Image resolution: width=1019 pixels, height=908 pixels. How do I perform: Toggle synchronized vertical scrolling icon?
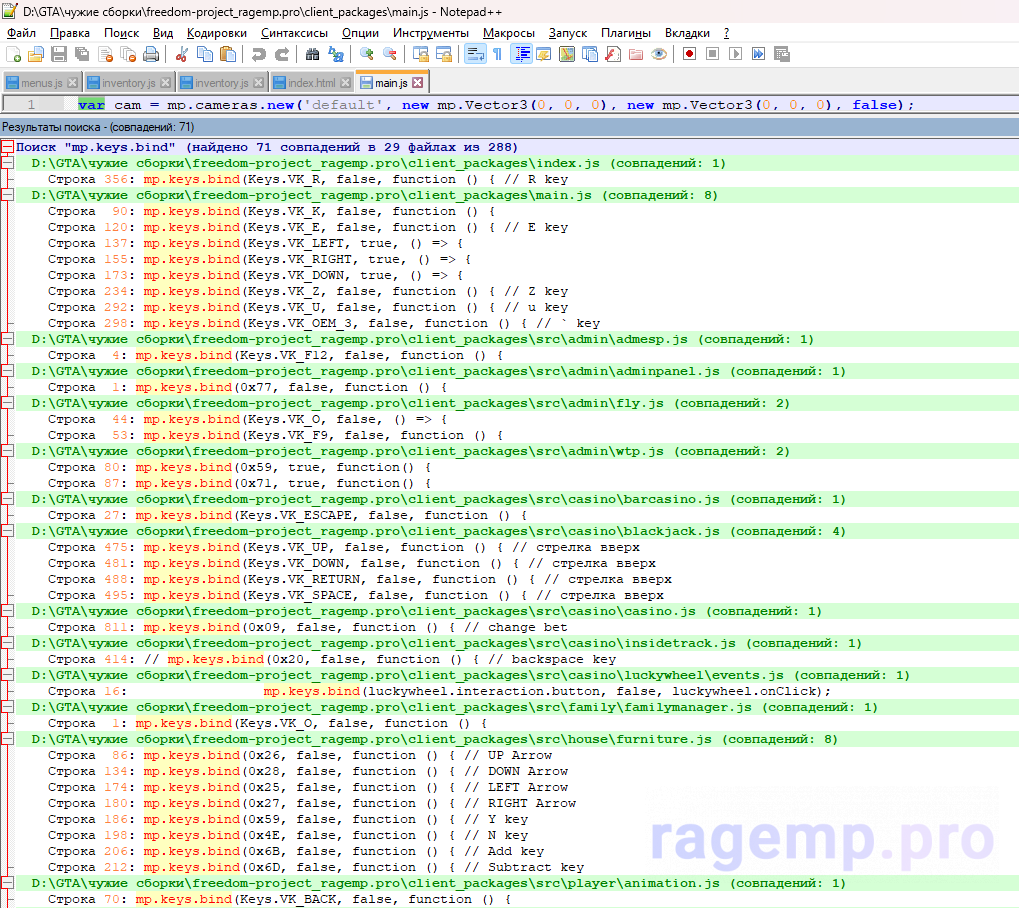[x=420, y=55]
